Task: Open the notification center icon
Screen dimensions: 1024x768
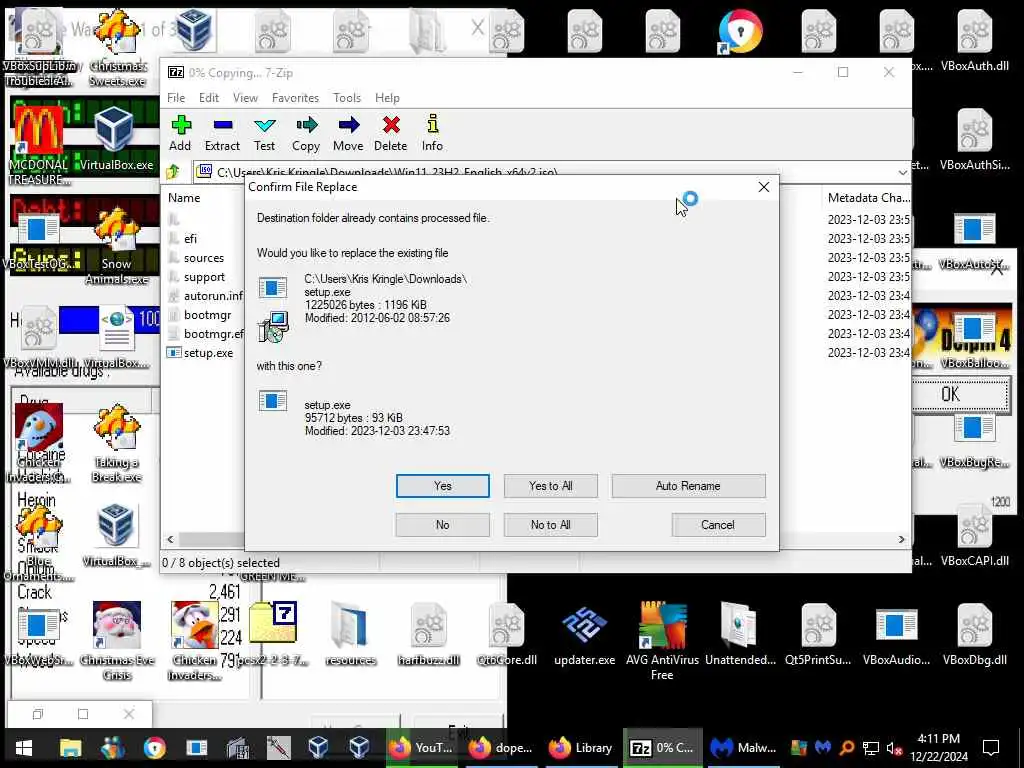Action: [x=991, y=748]
